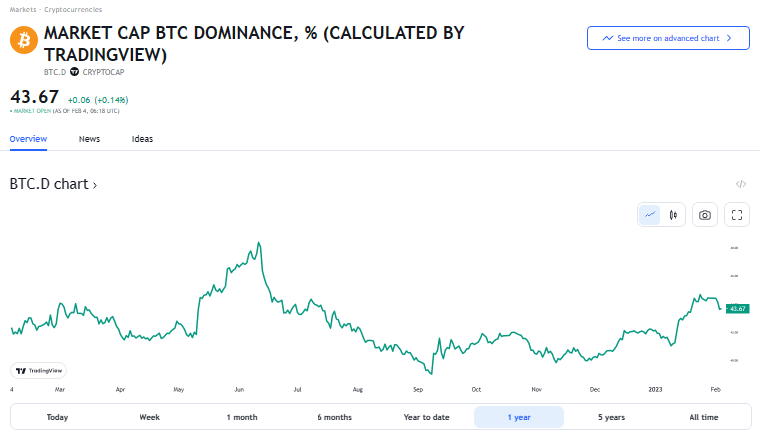Click the BTC.D ticker symbol text
This screenshot has height=437, width=760.
click(55, 72)
